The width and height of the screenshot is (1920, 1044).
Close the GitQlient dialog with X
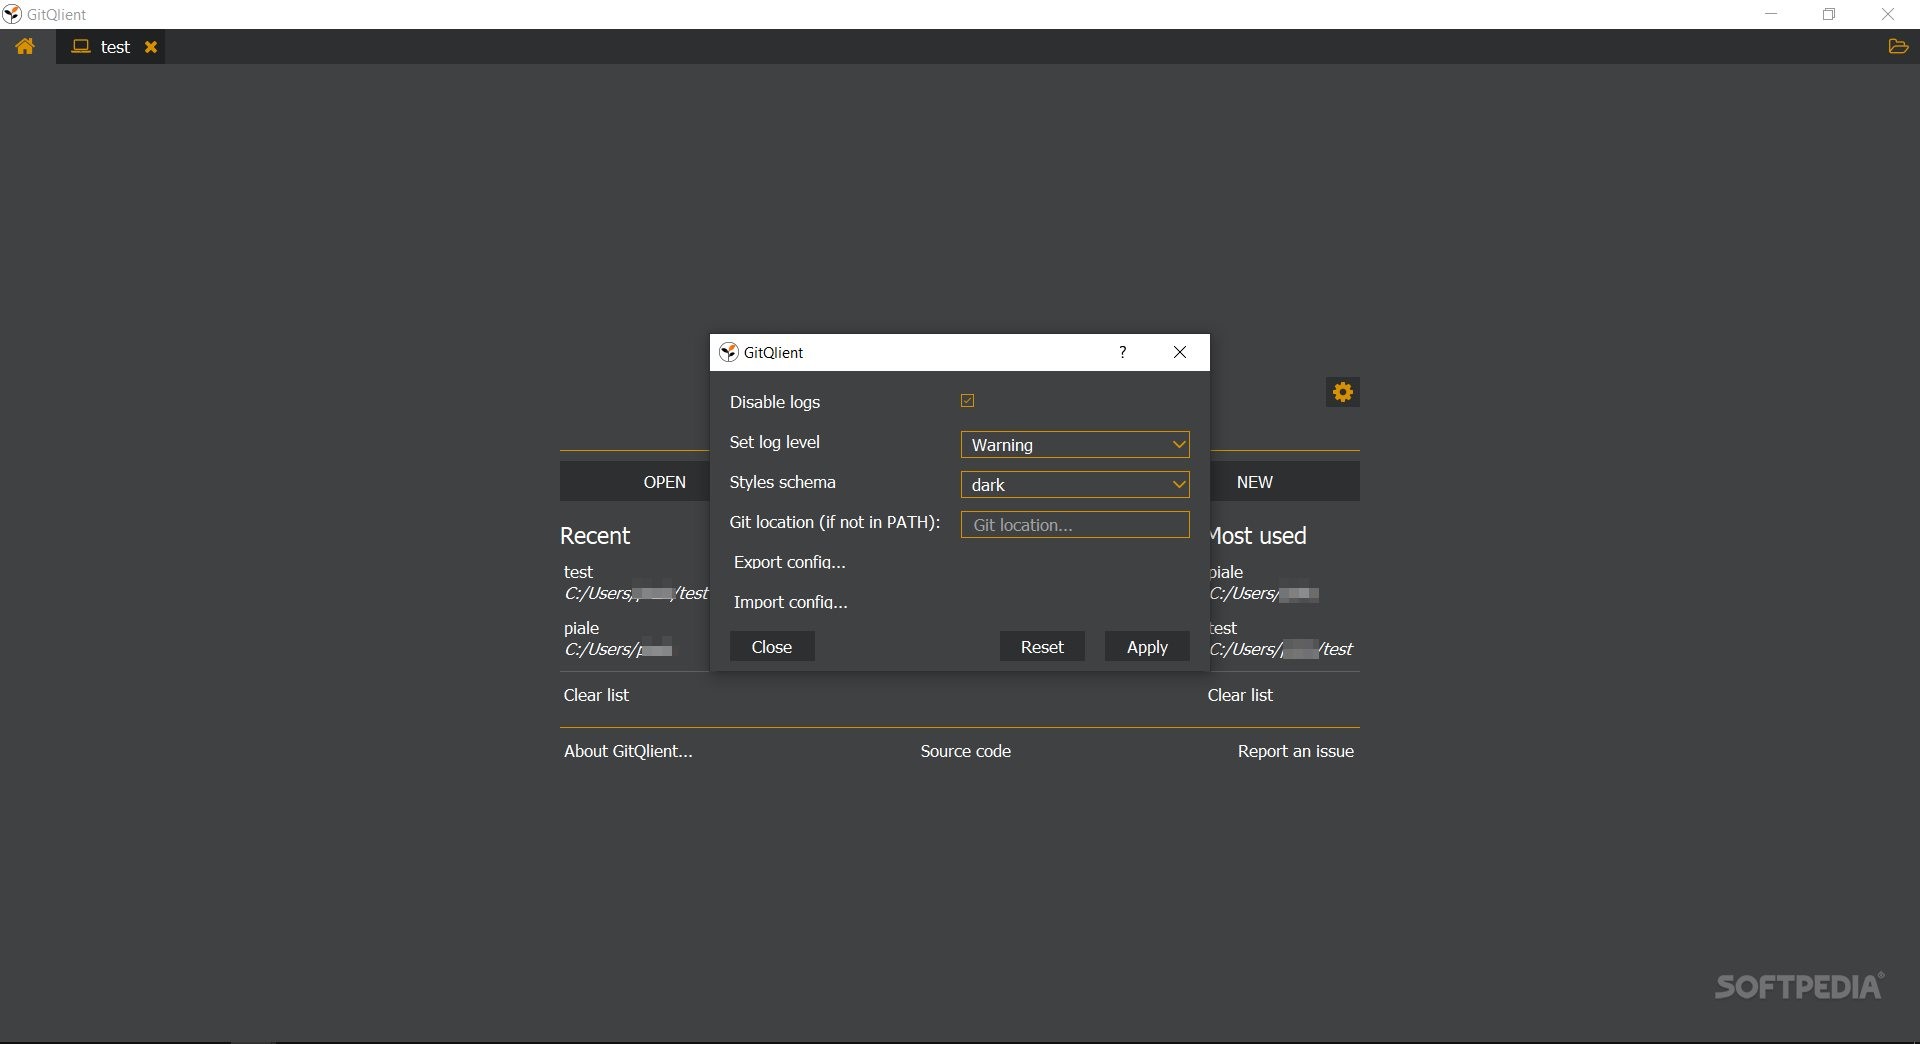click(x=1180, y=352)
